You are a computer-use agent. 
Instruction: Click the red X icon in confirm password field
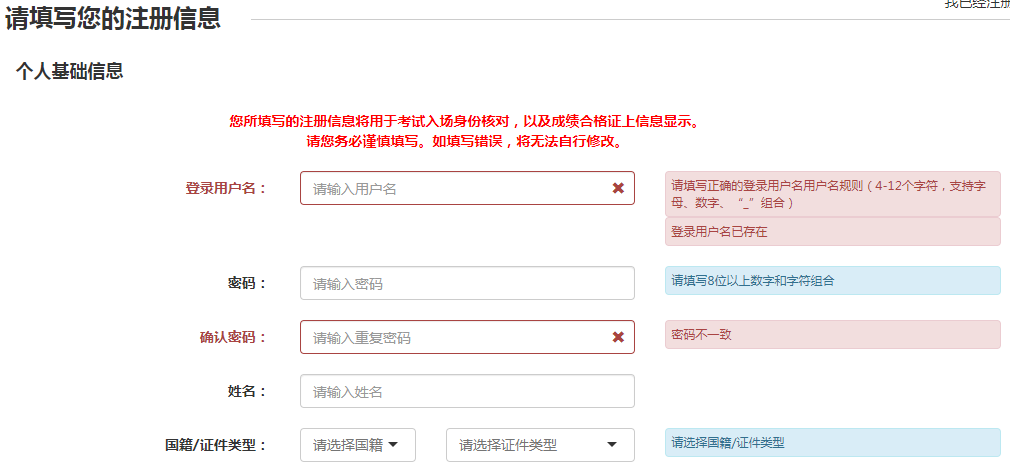pyautogui.click(x=618, y=337)
